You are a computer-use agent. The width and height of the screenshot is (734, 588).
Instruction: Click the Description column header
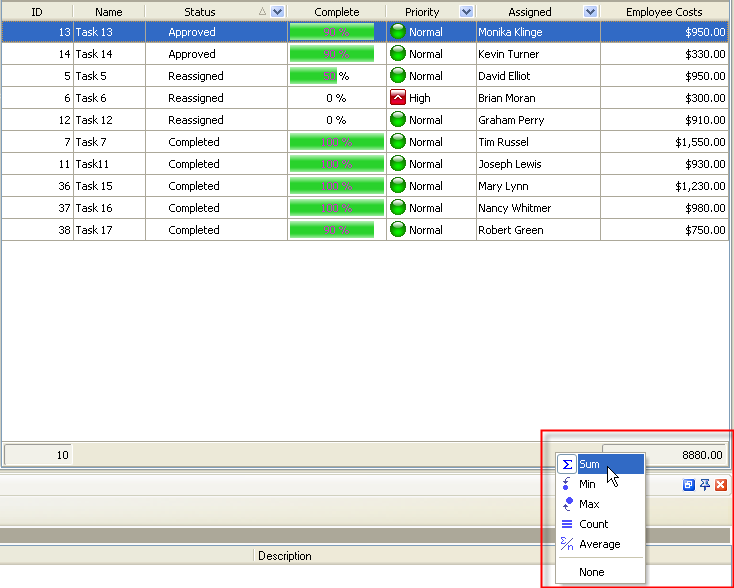[284, 556]
